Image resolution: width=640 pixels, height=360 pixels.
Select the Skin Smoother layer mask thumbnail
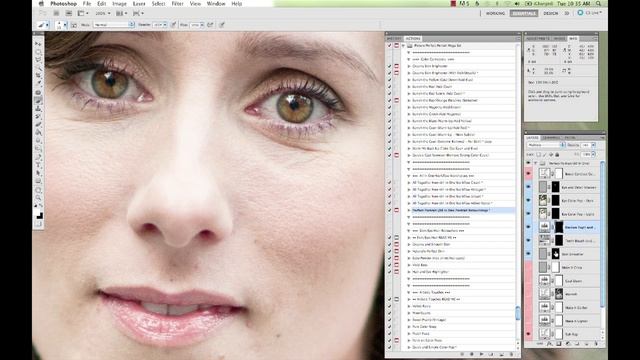(x=556, y=254)
